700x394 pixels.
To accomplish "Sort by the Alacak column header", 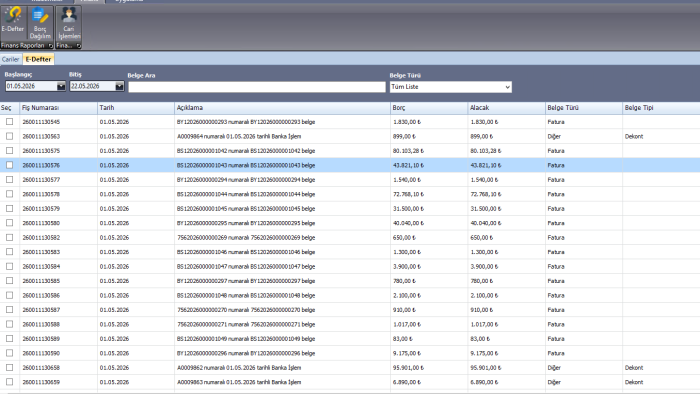I will pyautogui.click(x=507, y=108).
